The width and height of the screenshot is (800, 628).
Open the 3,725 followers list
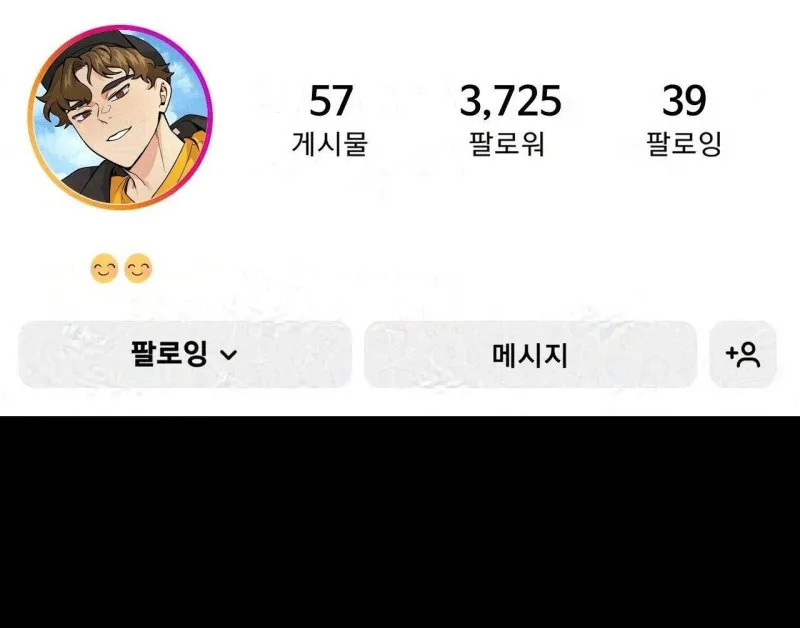(510, 101)
